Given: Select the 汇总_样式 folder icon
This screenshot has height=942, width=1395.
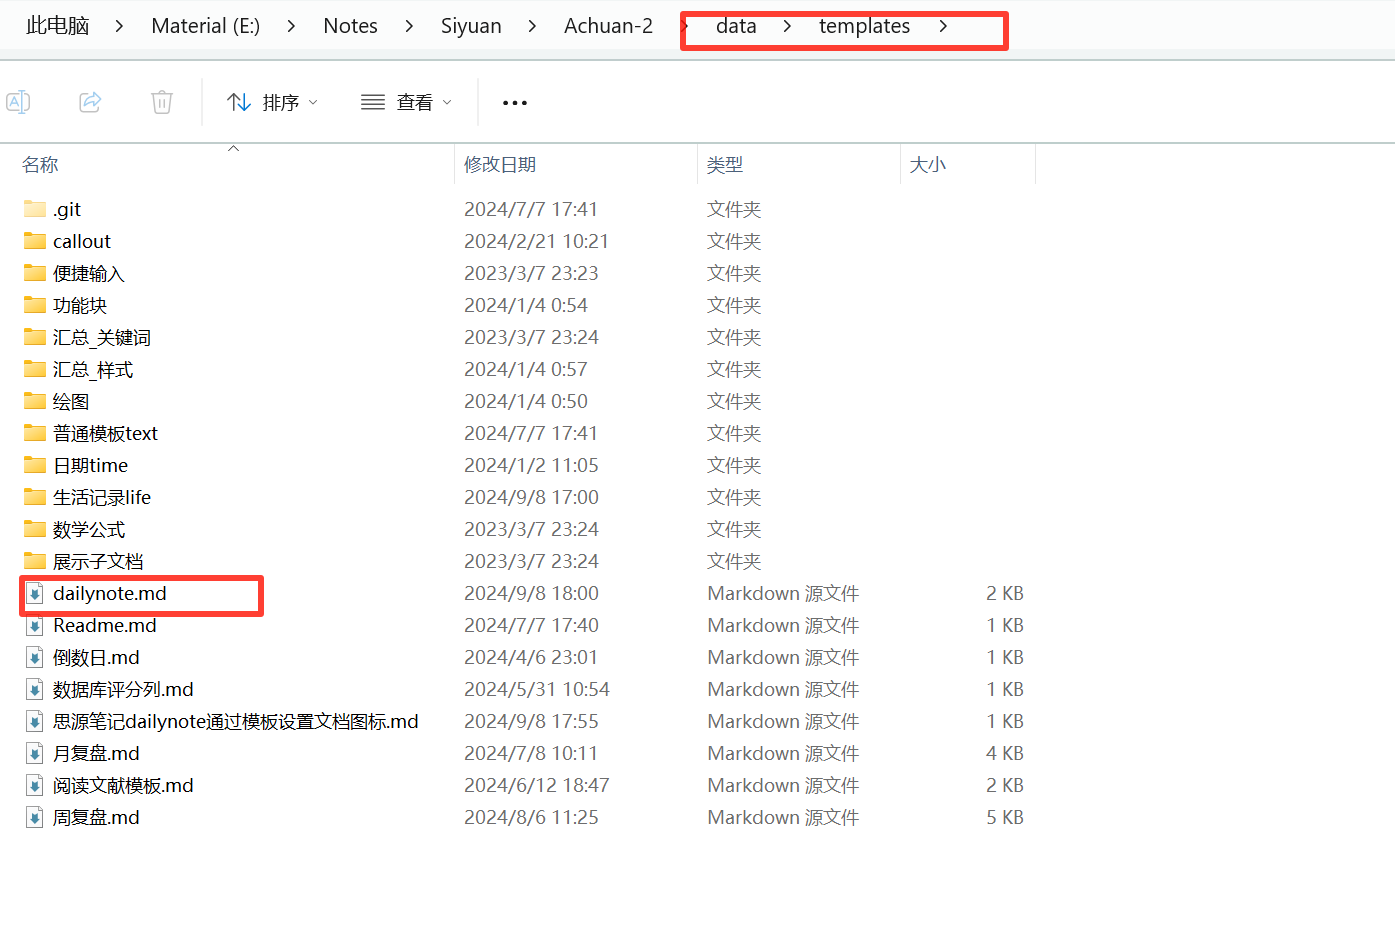Looking at the screenshot, I should (35, 369).
